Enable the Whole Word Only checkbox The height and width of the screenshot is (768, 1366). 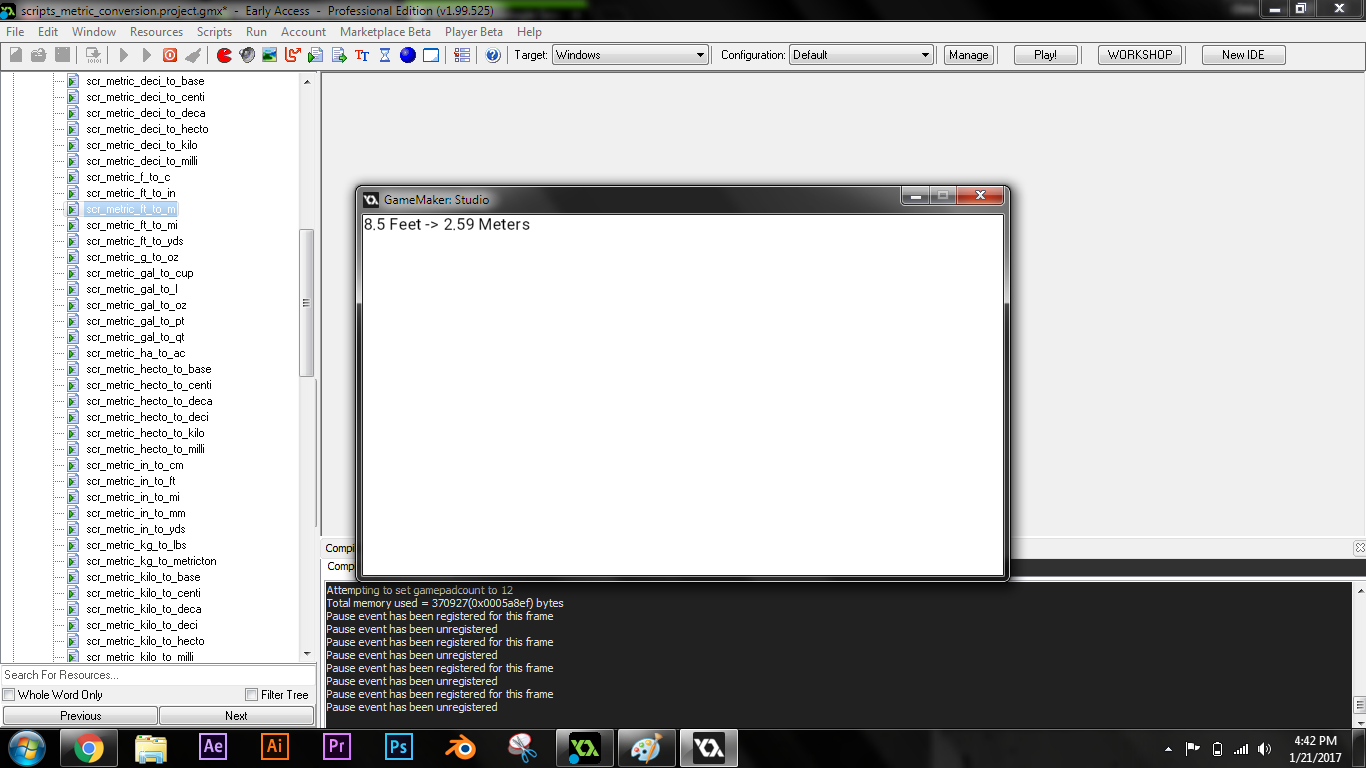pos(9,695)
